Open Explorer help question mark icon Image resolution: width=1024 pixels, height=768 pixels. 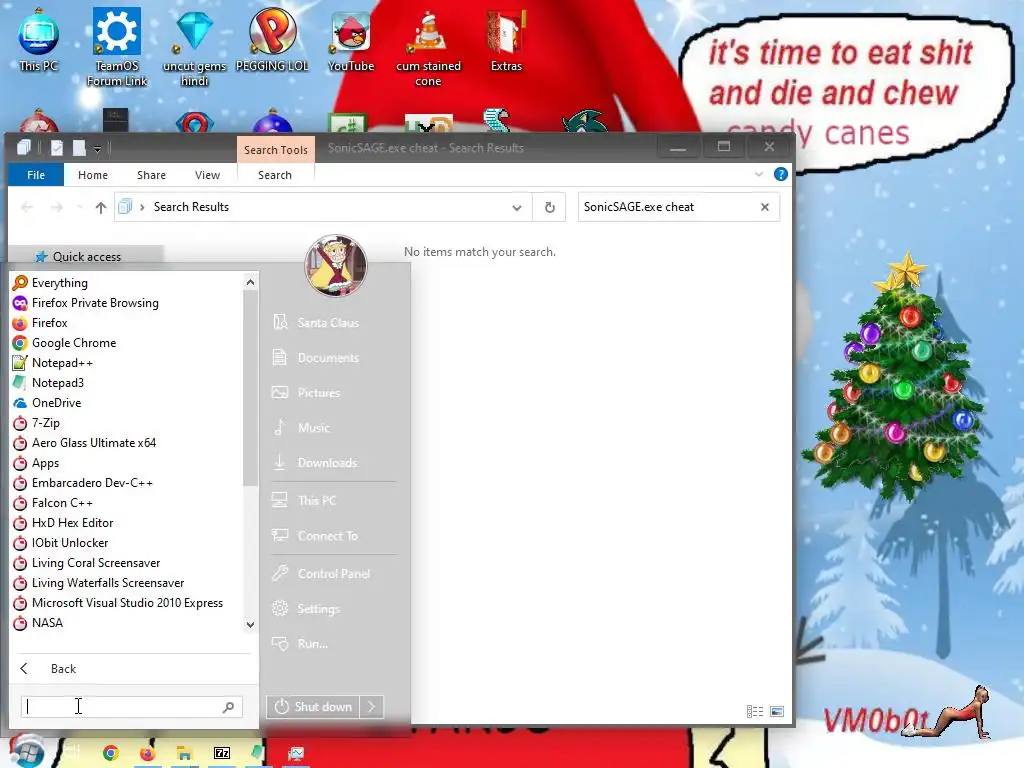click(780, 174)
